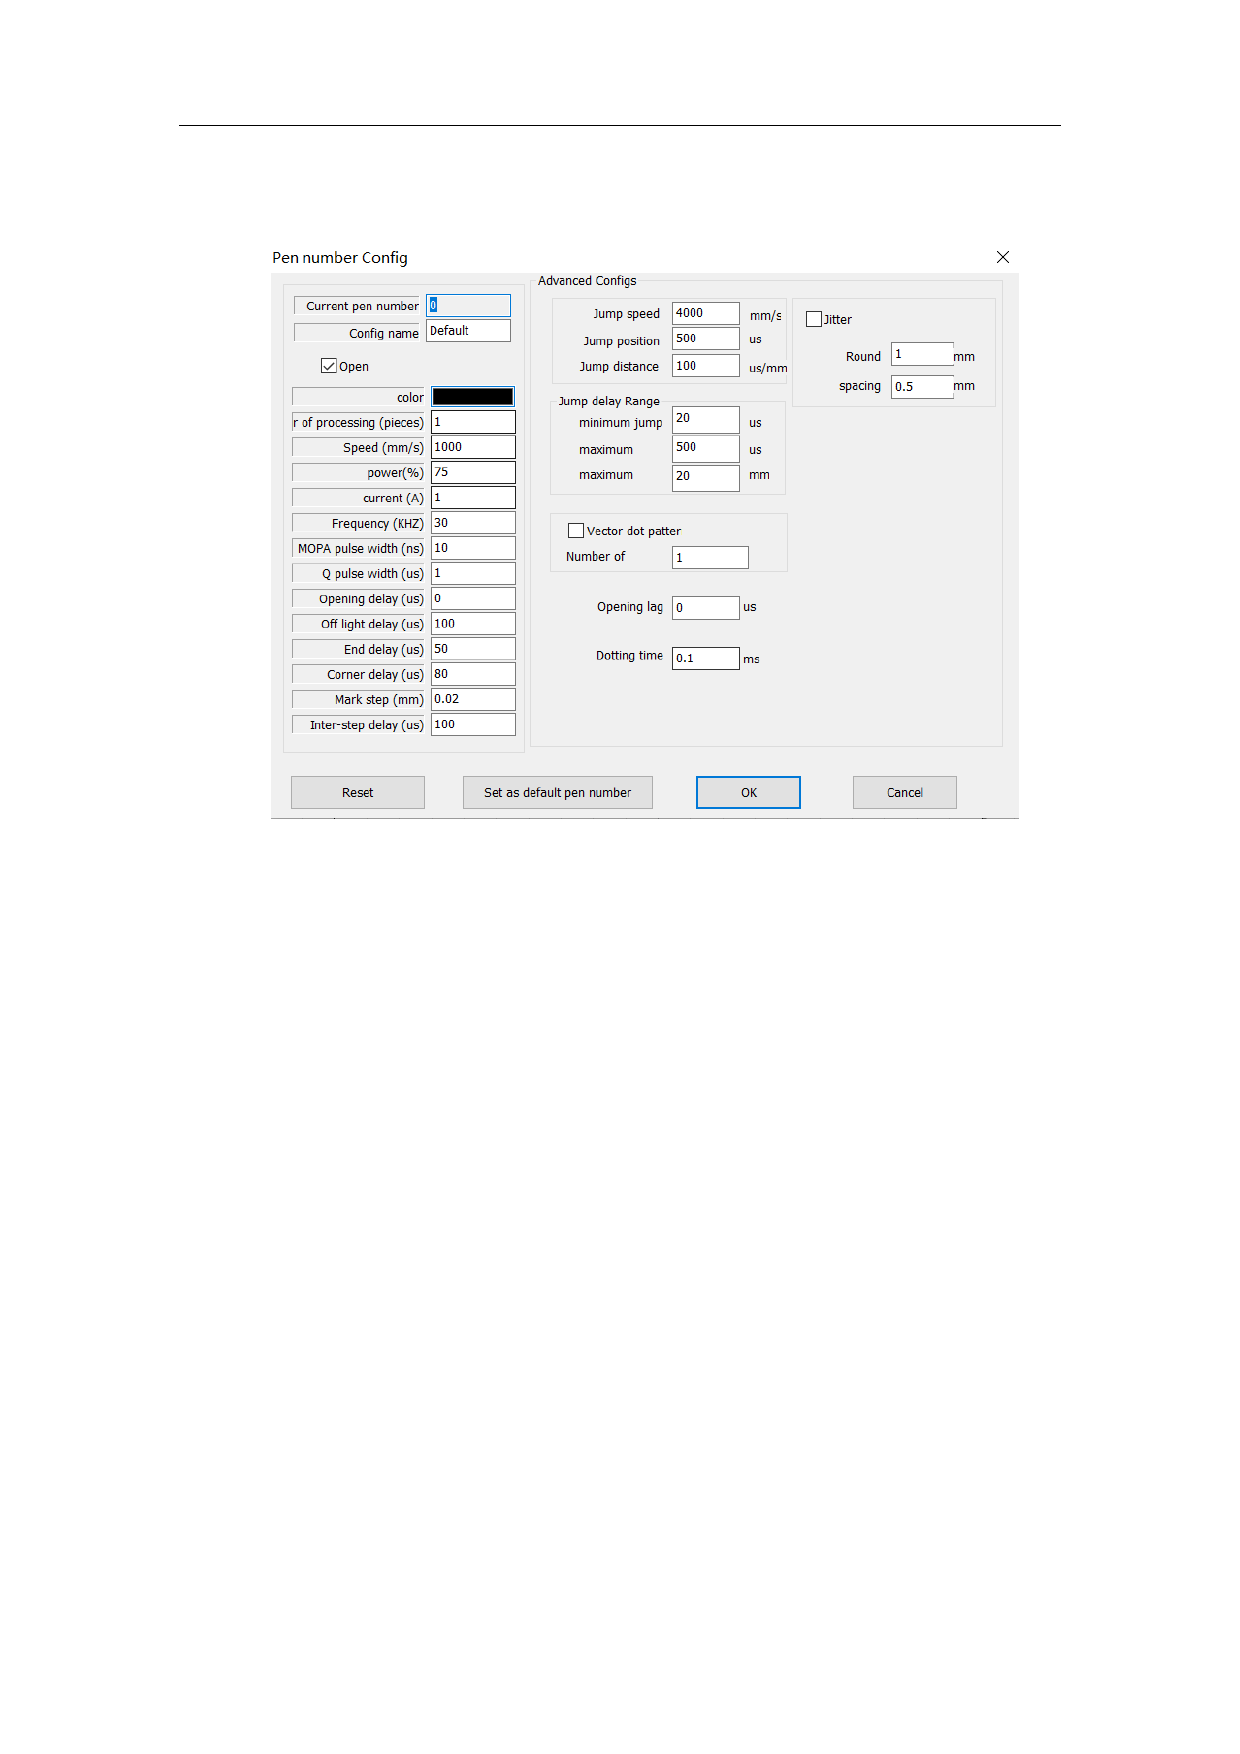This screenshot has width=1240, height=1754.
Task: Click into the power(%) field
Action: pyautogui.click(x=472, y=472)
